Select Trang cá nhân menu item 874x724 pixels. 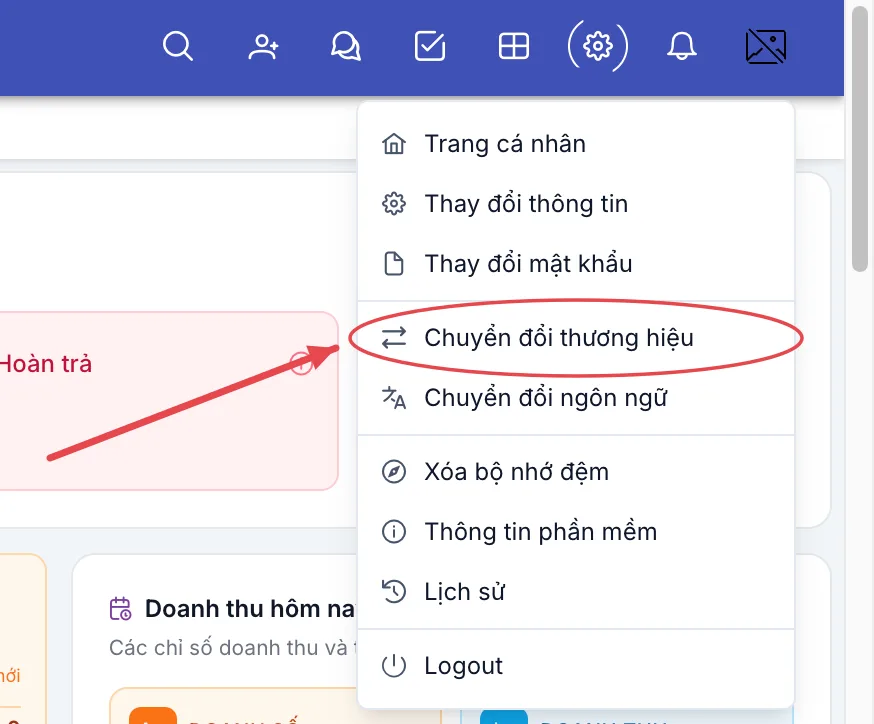point(576,144)
